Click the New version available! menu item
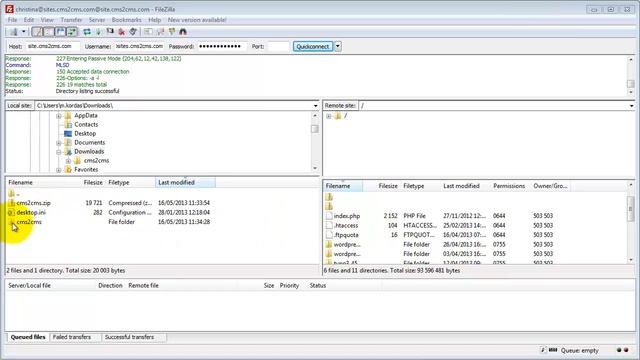640x360 pixels. [197, 20]
